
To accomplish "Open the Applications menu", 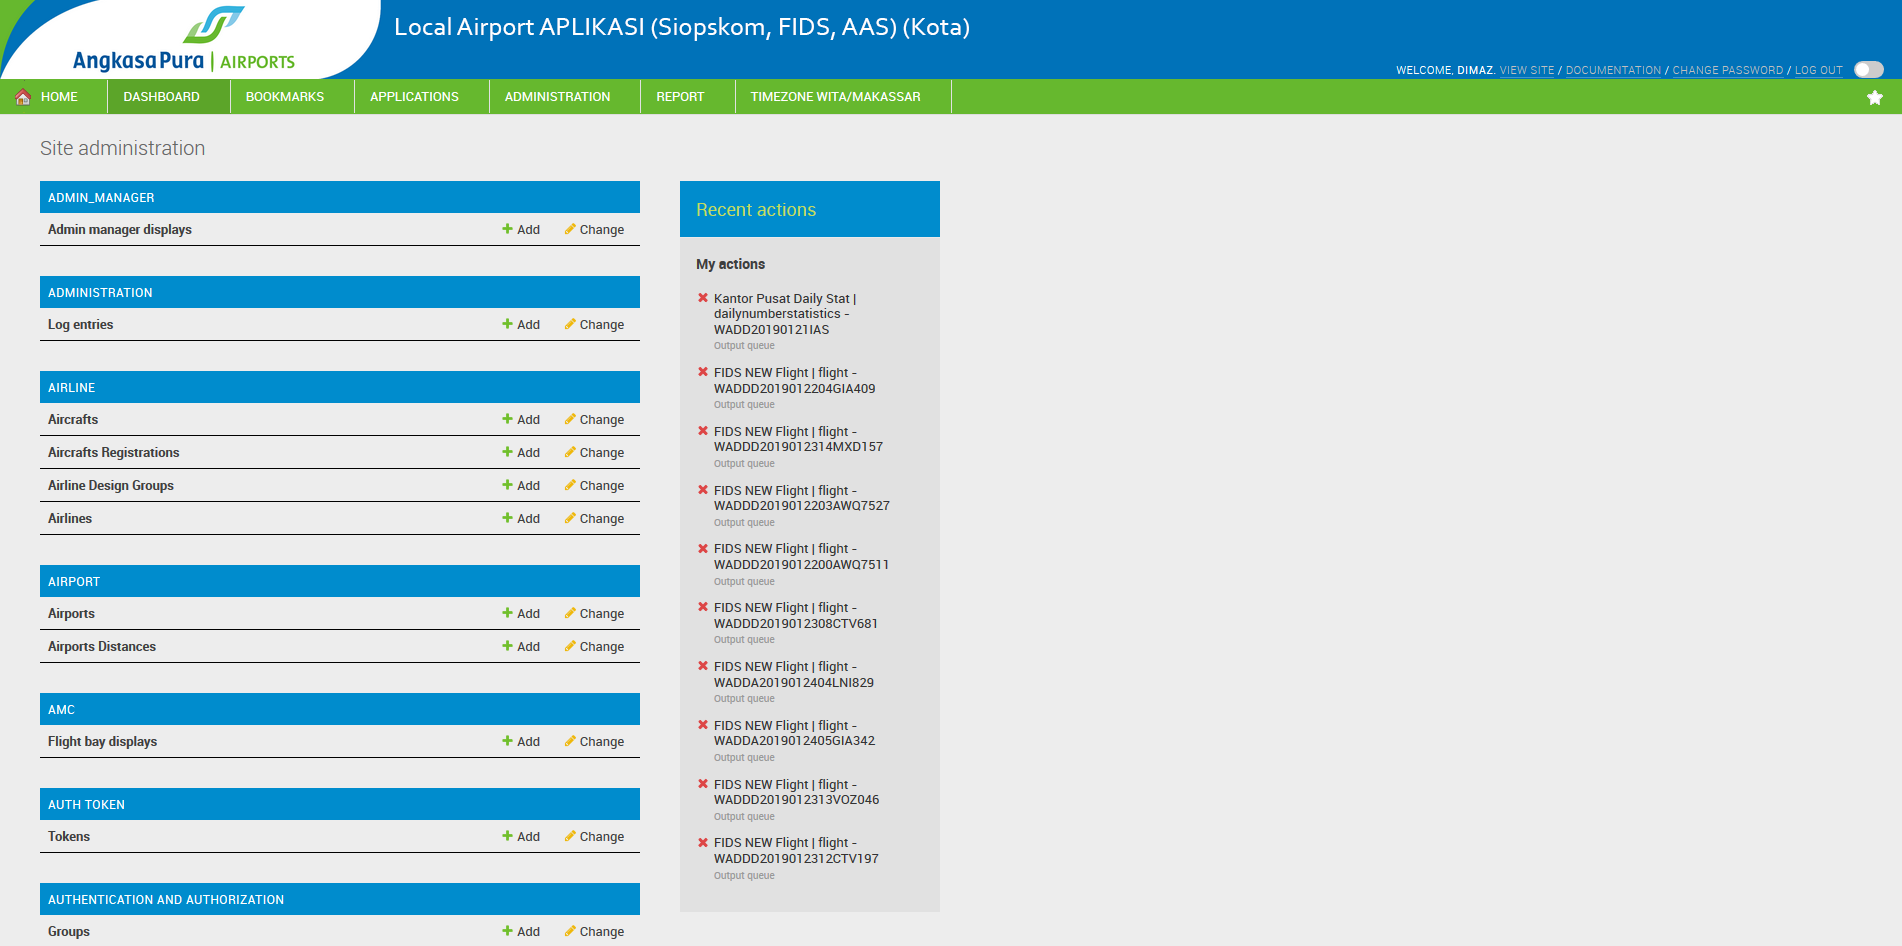I will 414,97.
